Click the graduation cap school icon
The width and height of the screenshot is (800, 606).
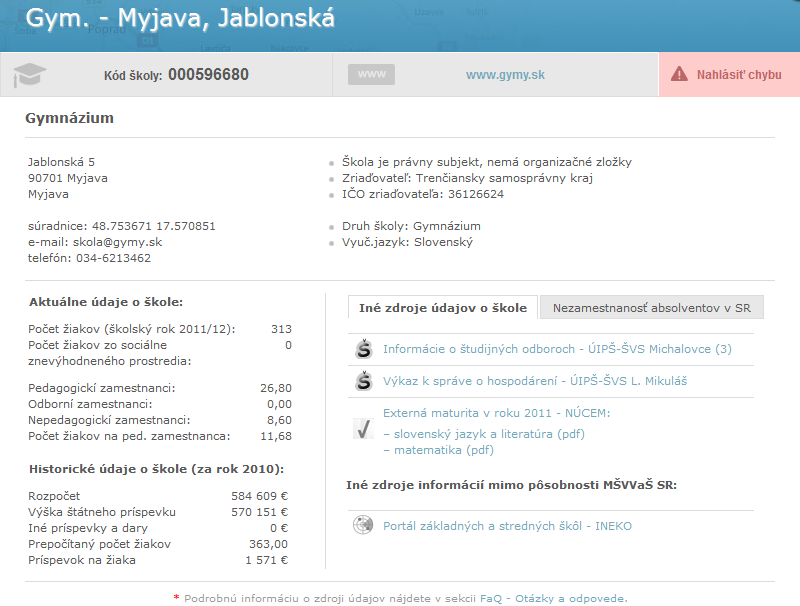(x=30, y=75)
